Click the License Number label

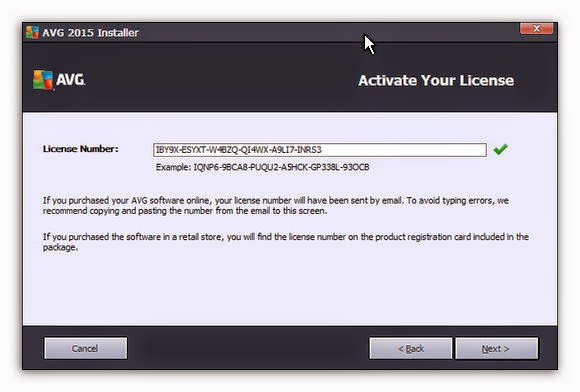tap(81, 149)
